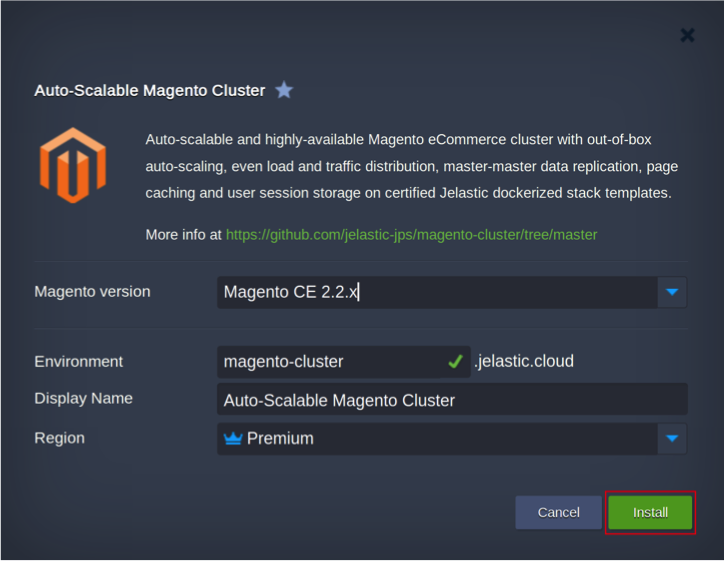The height and width of the screenshot is (561, 725).
Task: Click the star favorite icon beside the title
Action: 284,90
